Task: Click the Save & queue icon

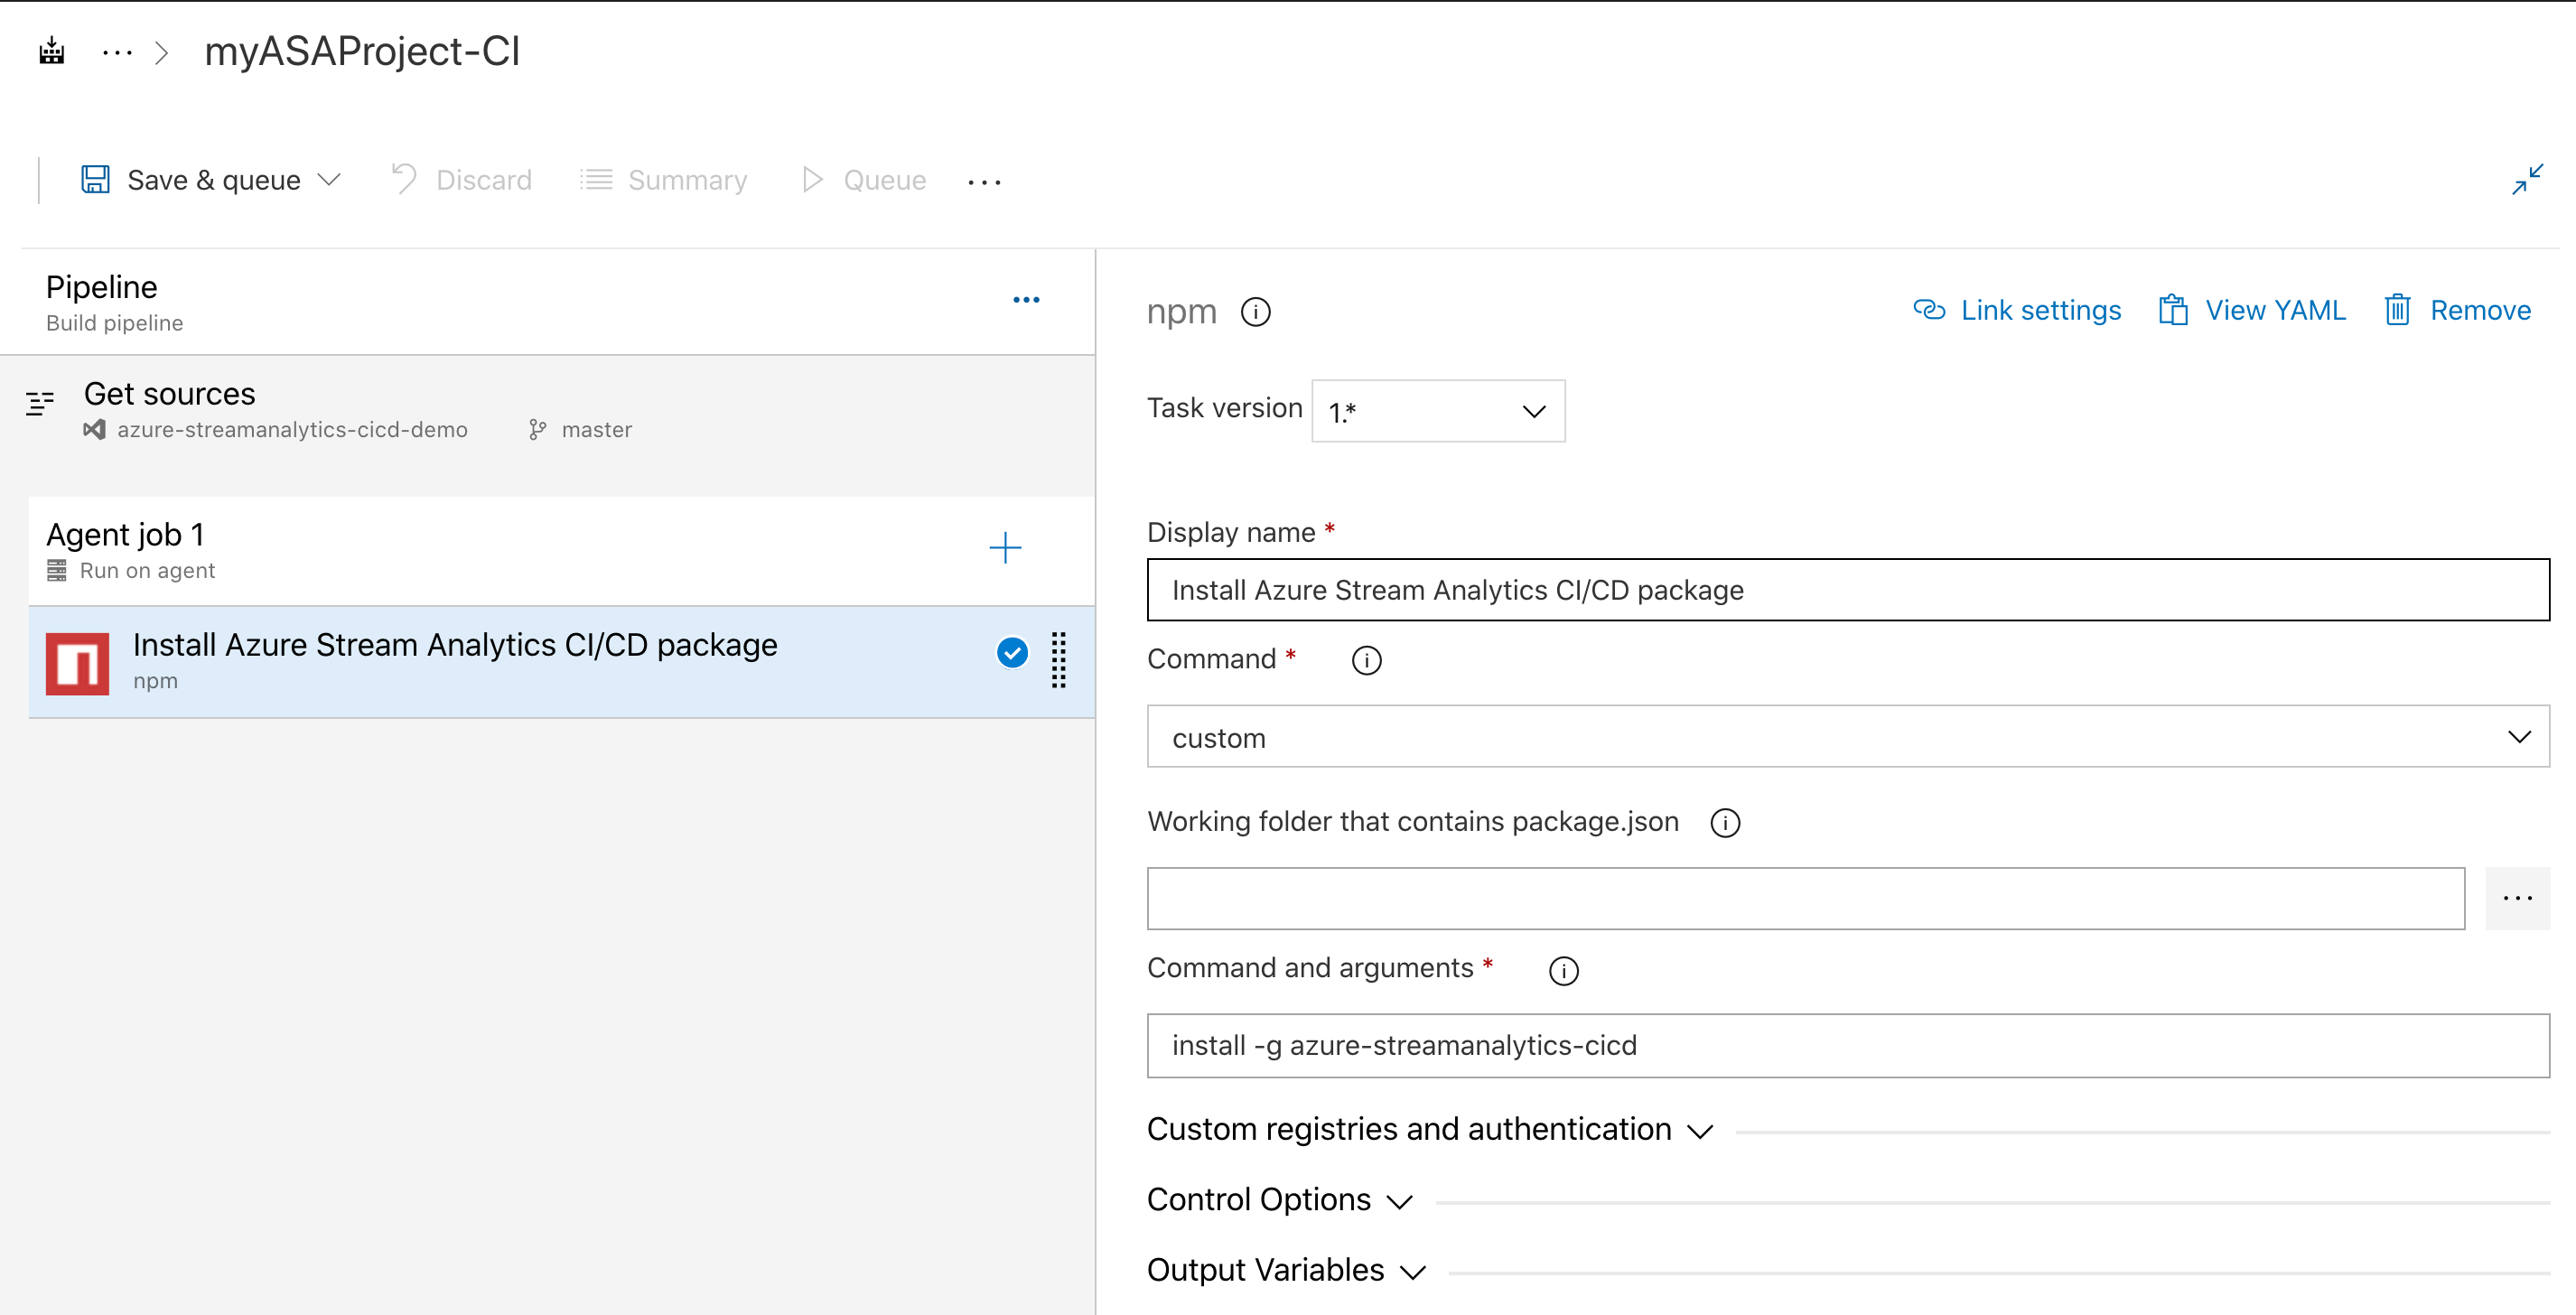Action: (x=98, y=180)
